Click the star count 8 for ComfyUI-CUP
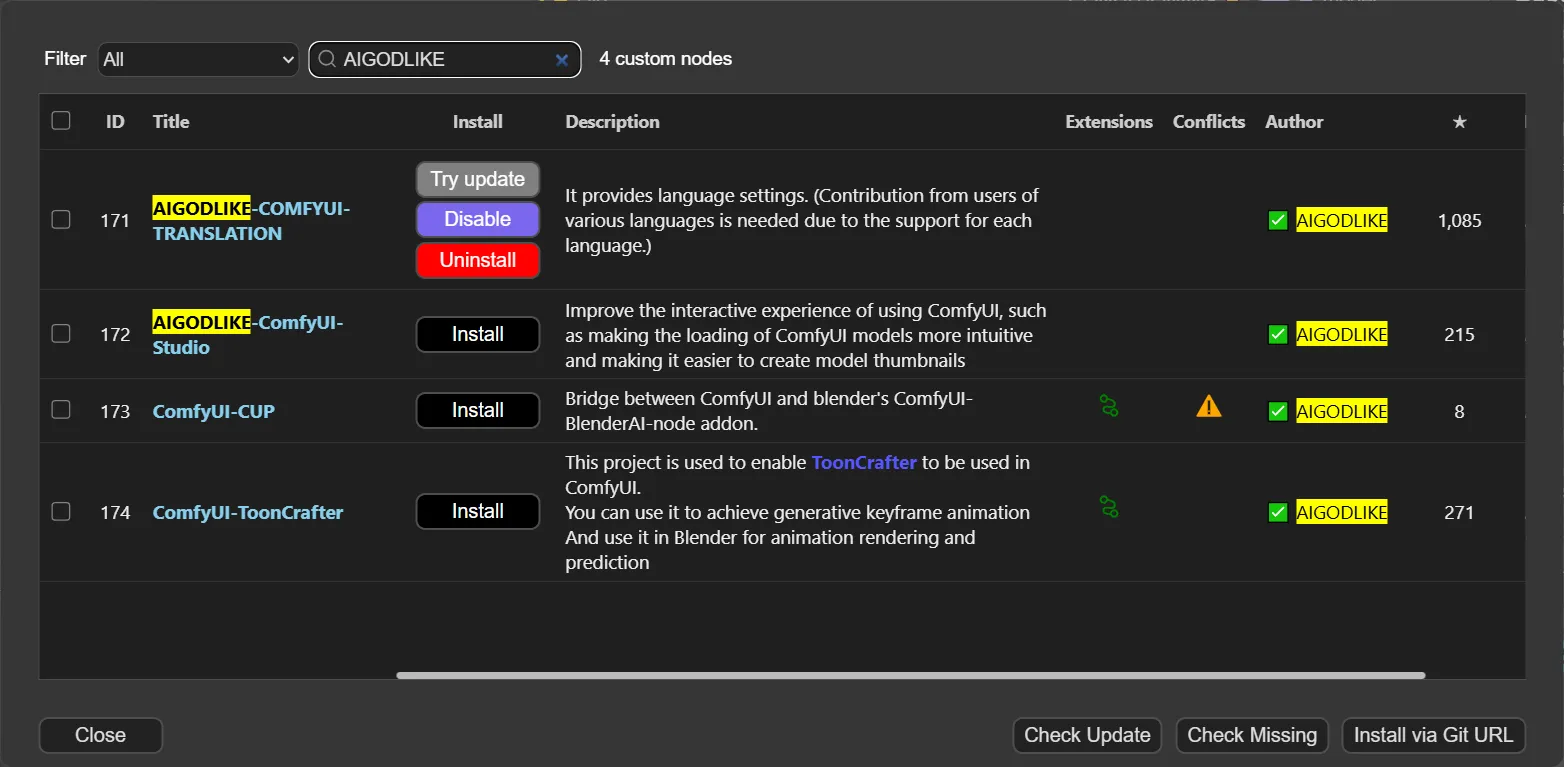 (x=1459, y=411)
